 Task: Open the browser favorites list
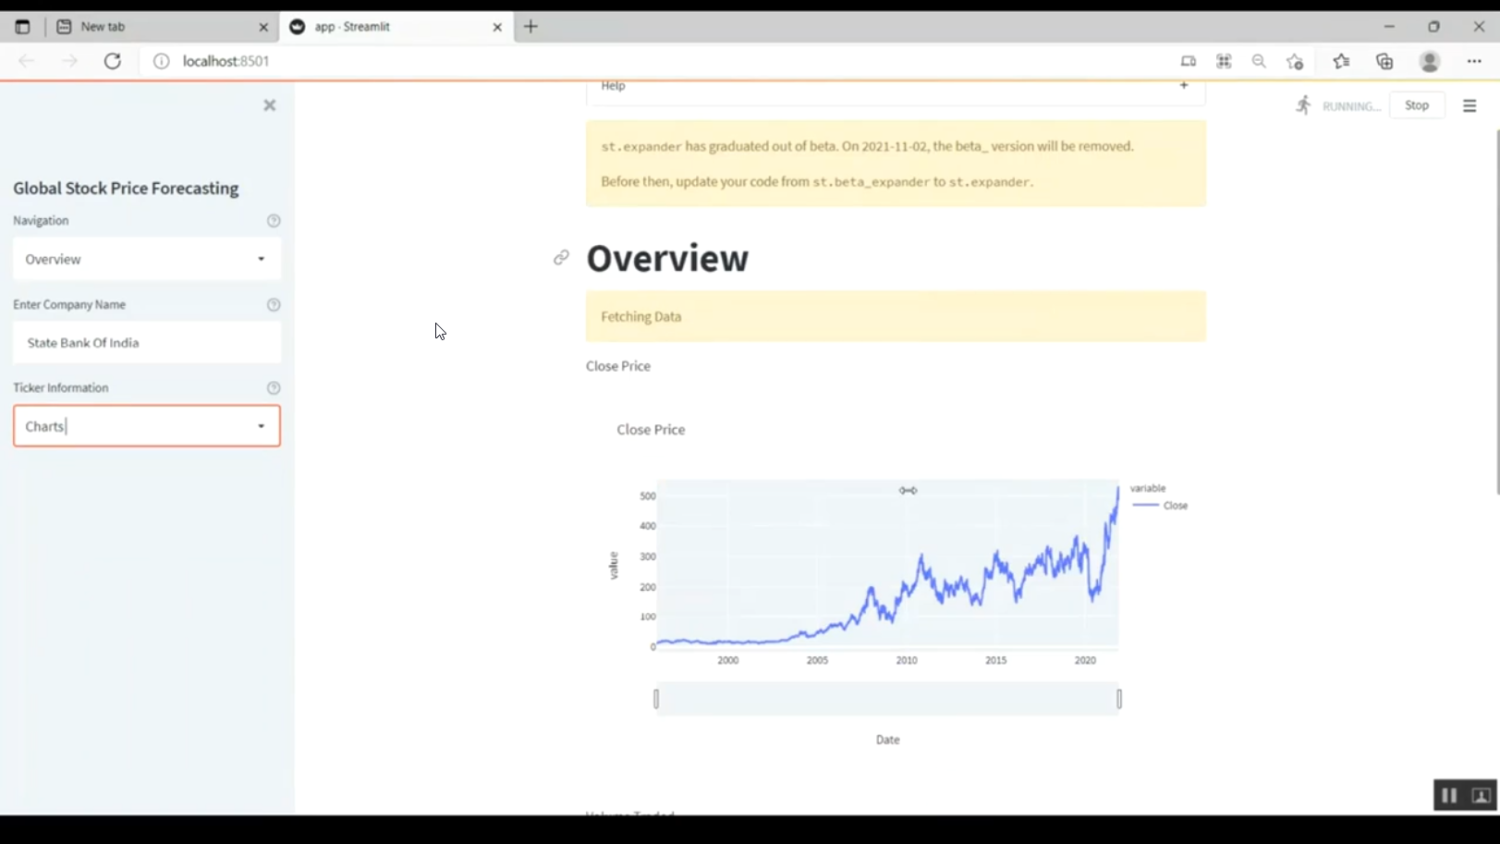point(1341,61)
